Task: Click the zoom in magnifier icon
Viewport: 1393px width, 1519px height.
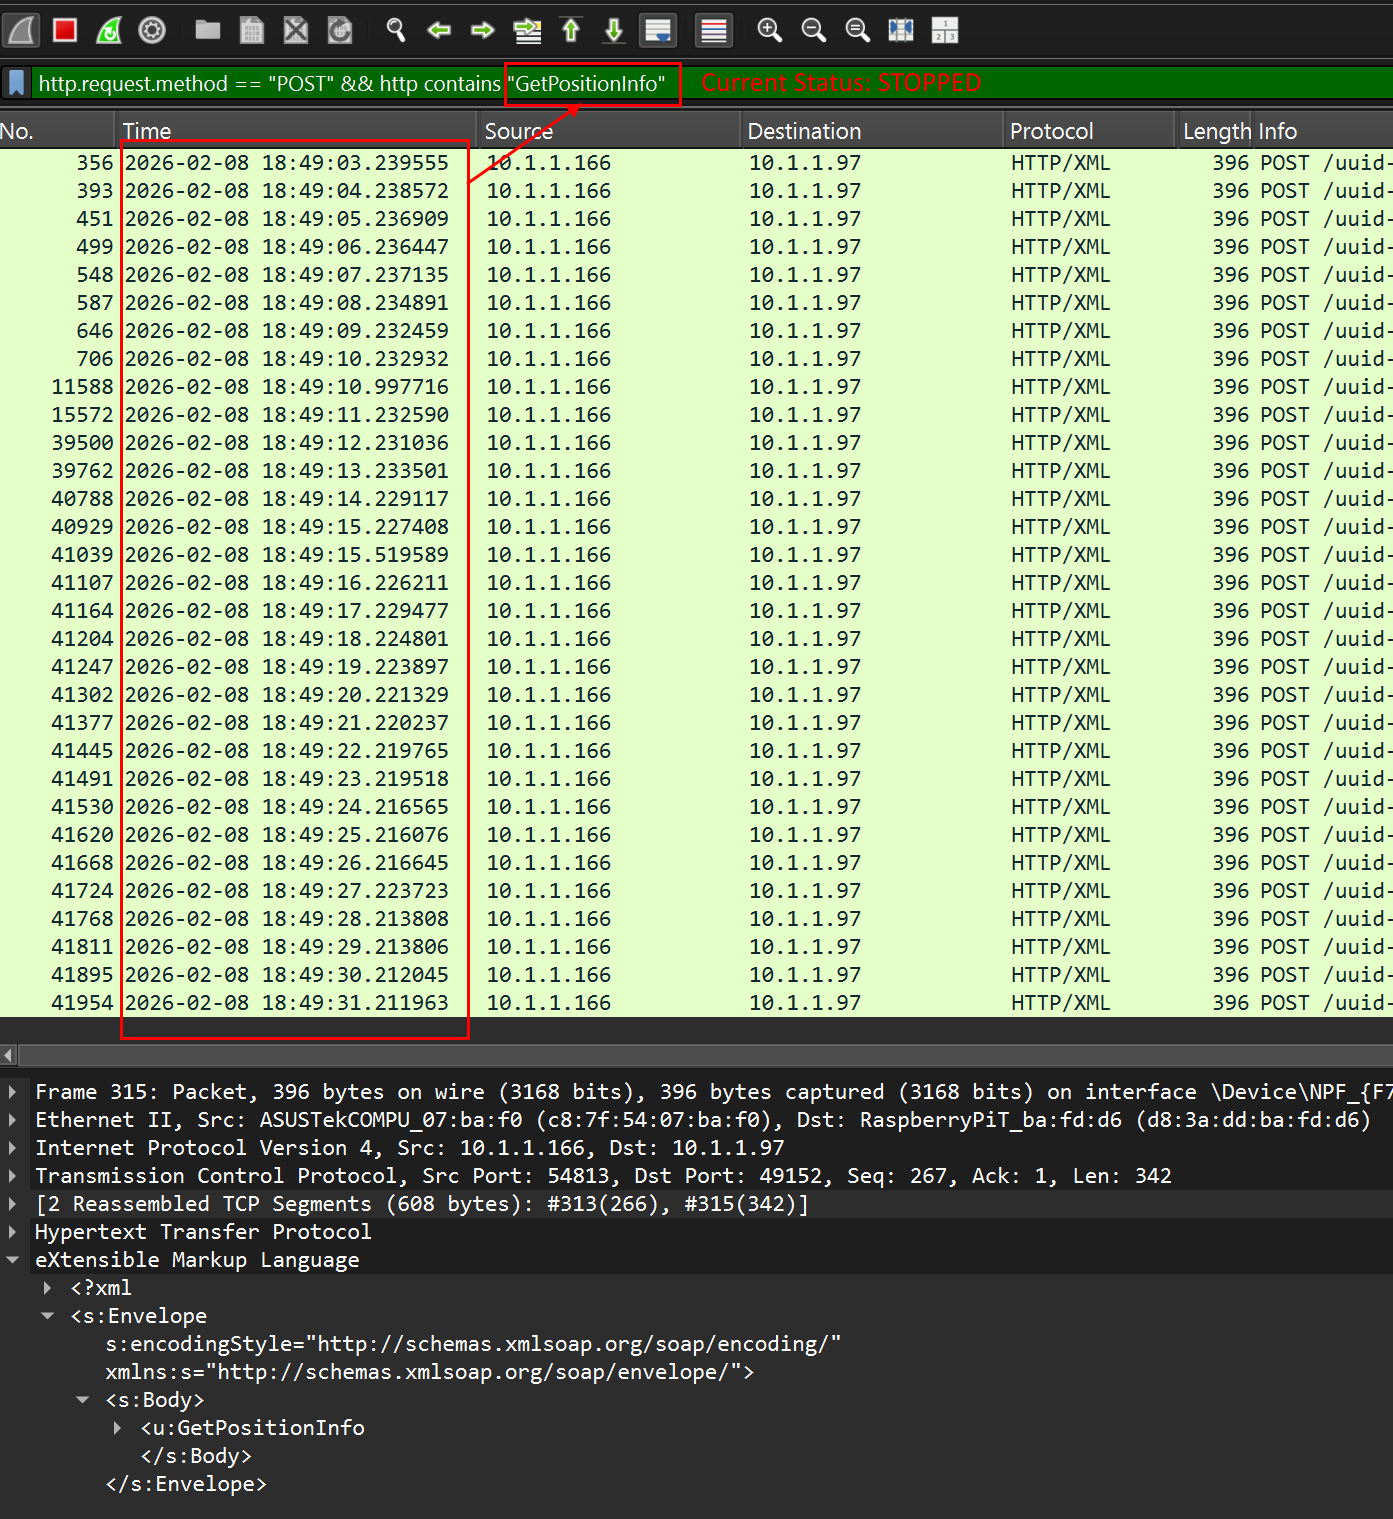Action: tap(769, 30)
